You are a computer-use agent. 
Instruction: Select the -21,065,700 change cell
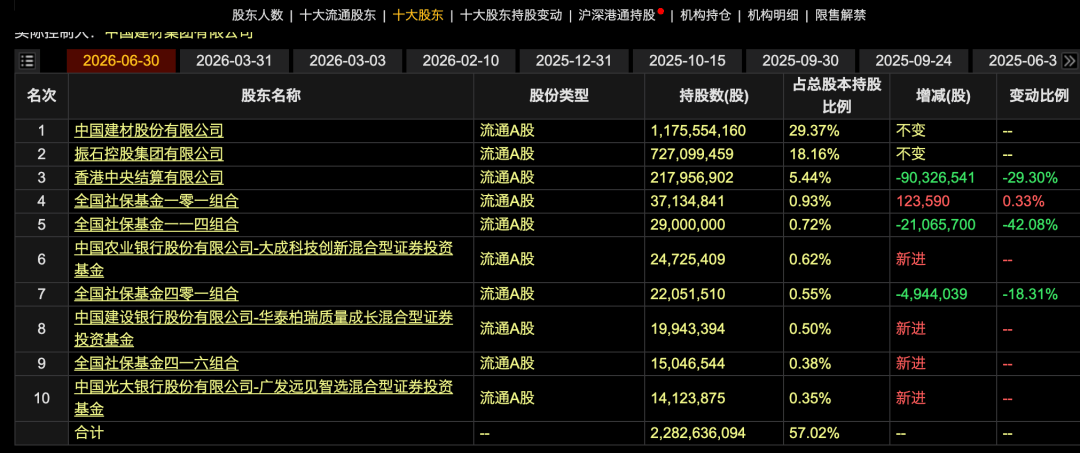point(935,224)
